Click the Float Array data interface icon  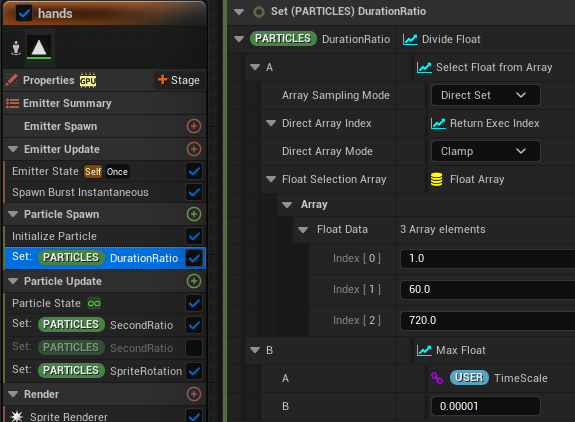(436, 179)
